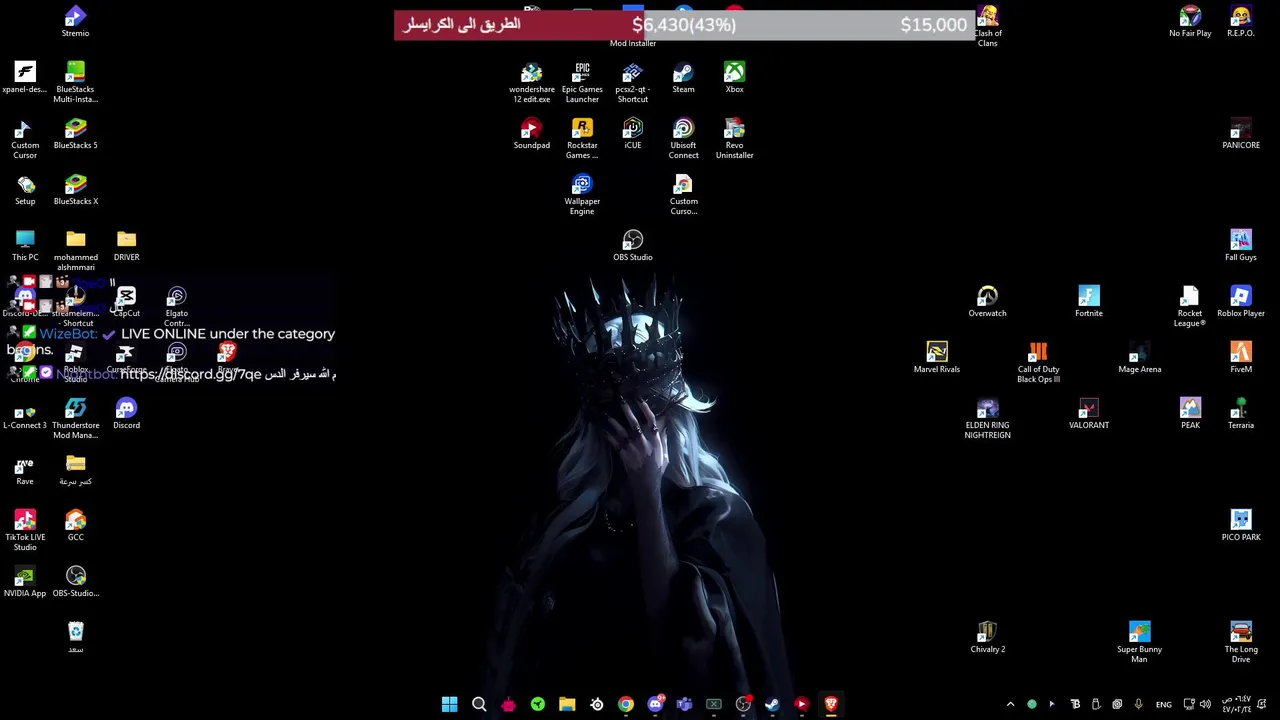Launch Chivalry 2 desktop icon
The image size is (1280, 720).
[987, 638]
